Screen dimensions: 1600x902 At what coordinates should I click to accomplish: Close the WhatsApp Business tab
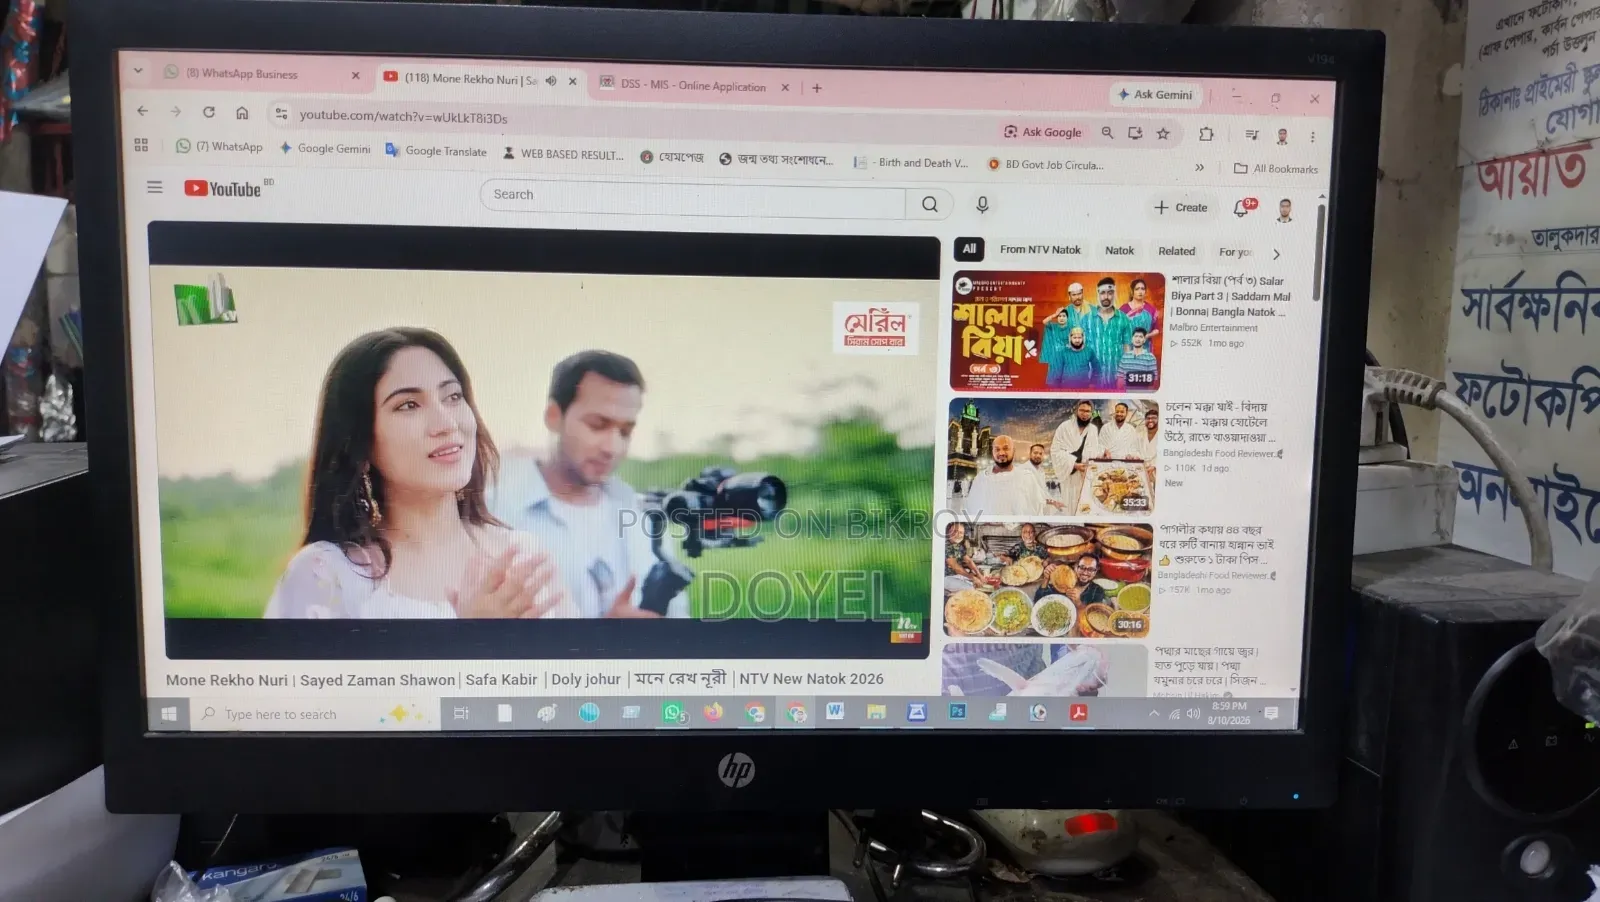pyautogui.click(x=355, y=75)
